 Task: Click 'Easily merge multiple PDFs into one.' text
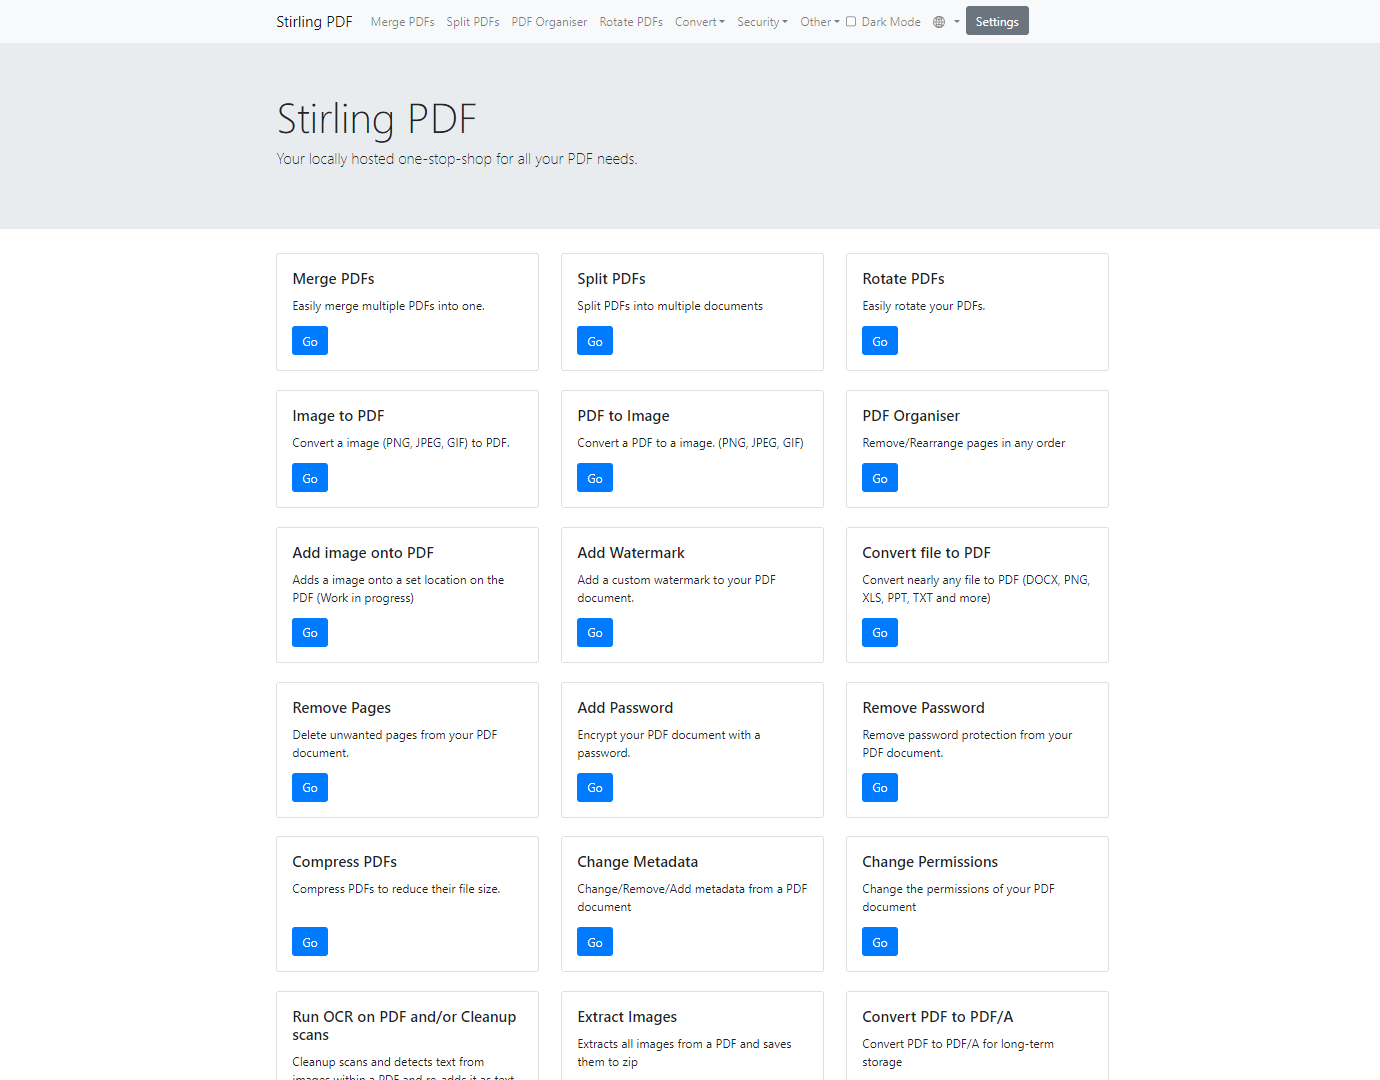[388, 306]
